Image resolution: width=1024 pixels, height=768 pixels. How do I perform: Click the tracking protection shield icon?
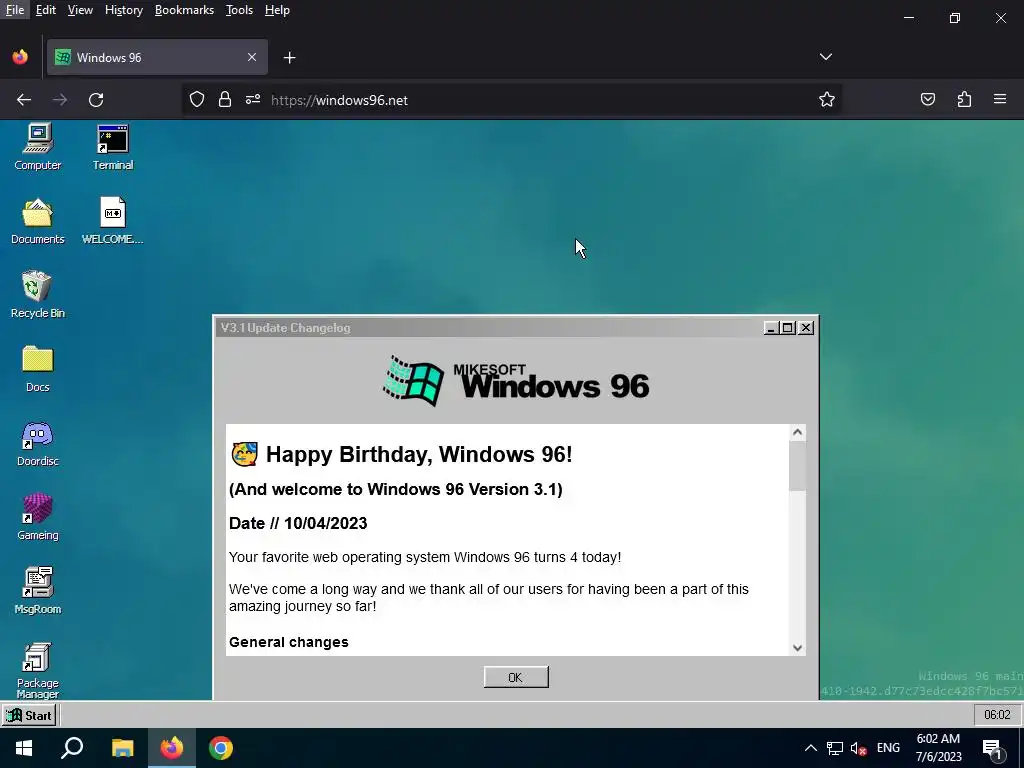click(x=197, y=99)
